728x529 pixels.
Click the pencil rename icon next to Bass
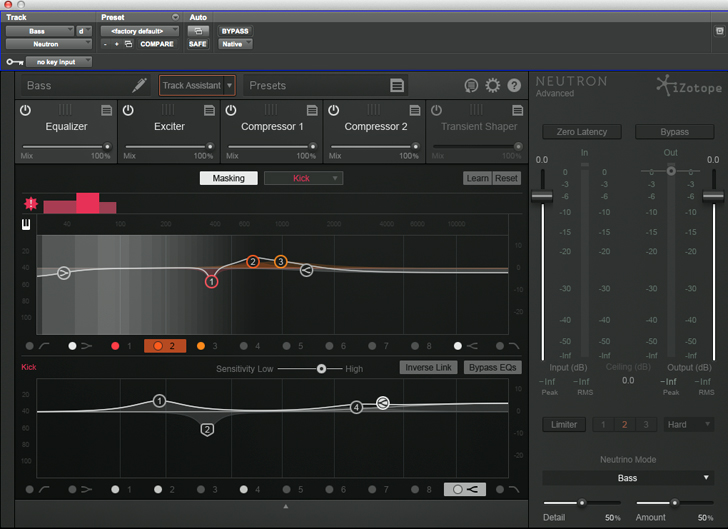(x=139, y=85)
